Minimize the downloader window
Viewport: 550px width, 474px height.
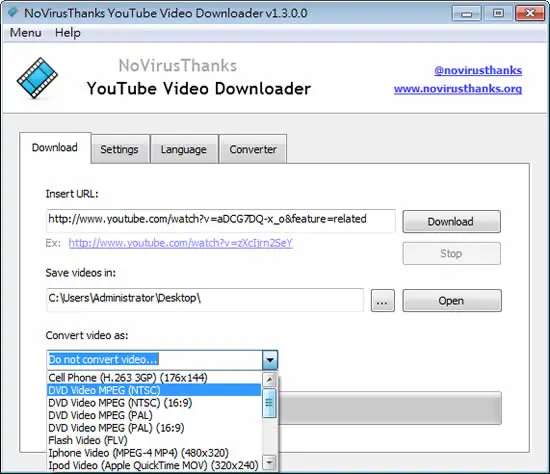467,13
